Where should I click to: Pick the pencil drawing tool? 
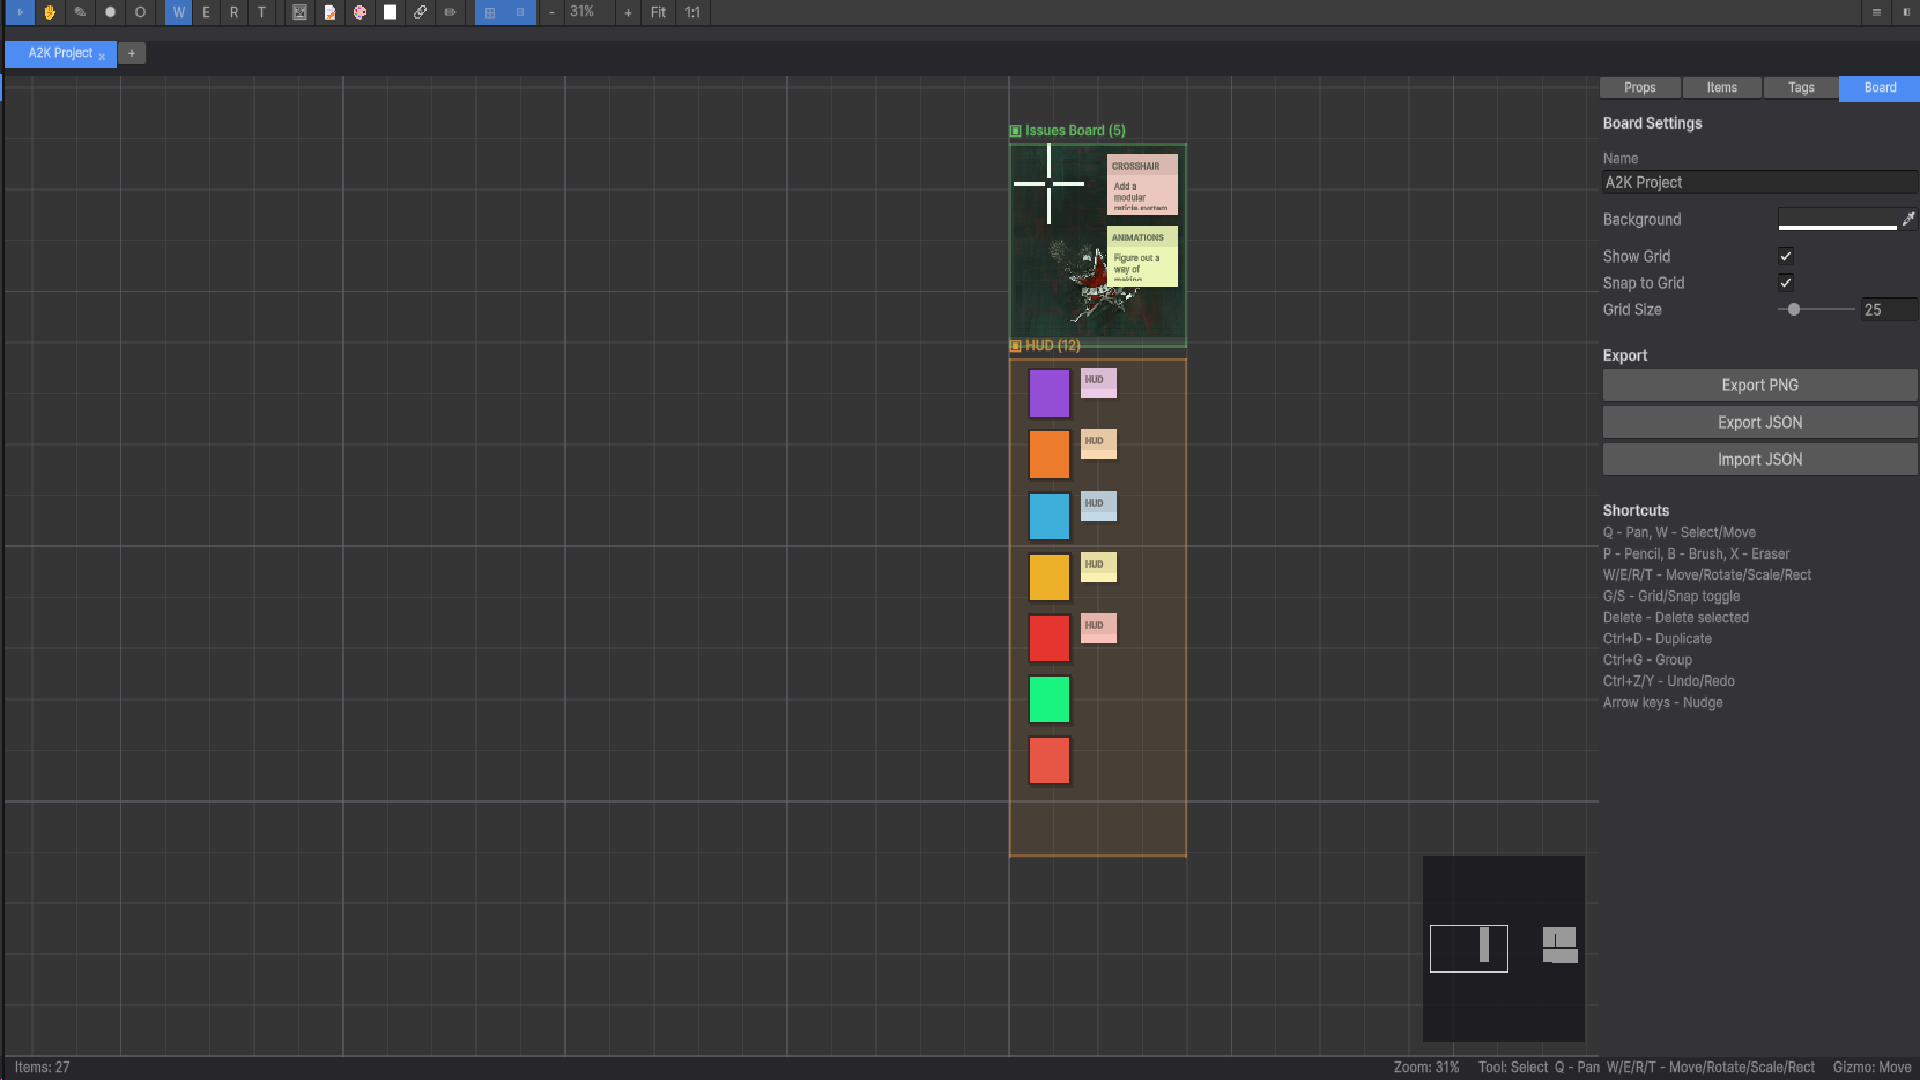pyautogui.click(x=80, y=12)
